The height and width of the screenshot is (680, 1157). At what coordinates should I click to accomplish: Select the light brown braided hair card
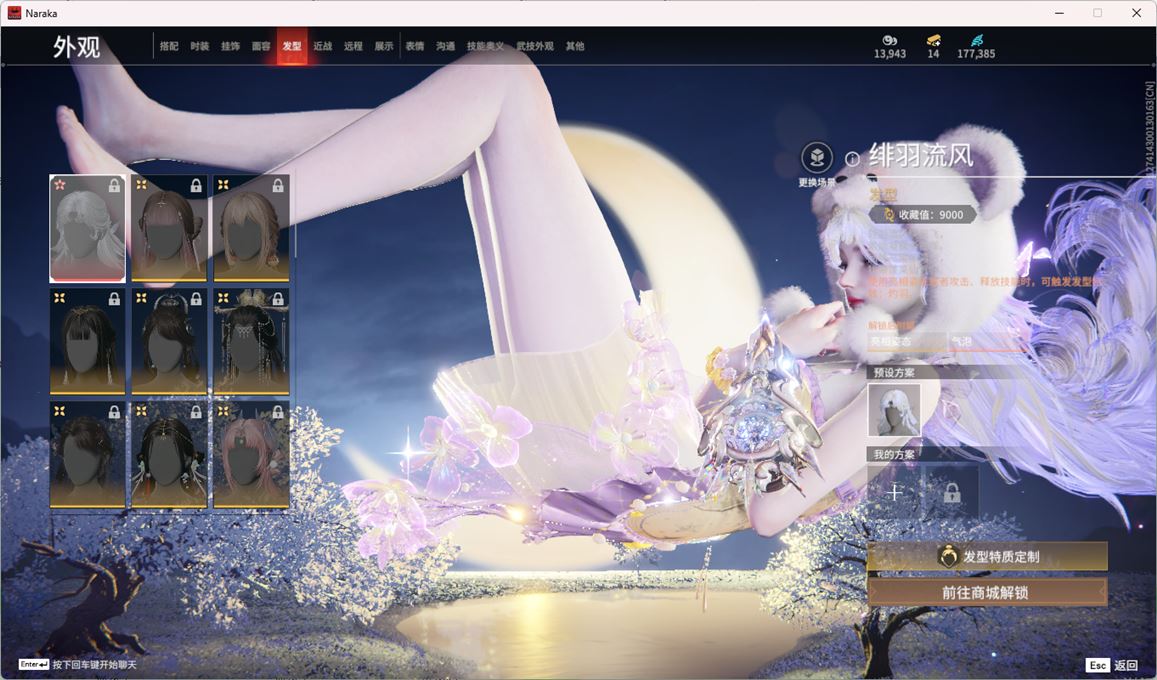[x=251, y=229]
